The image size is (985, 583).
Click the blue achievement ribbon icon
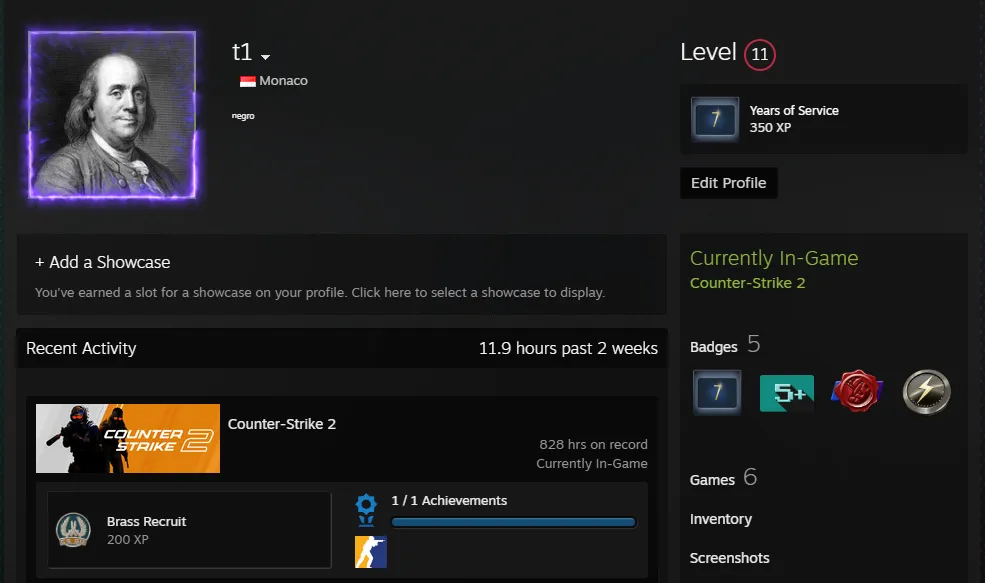pos(366,509)
